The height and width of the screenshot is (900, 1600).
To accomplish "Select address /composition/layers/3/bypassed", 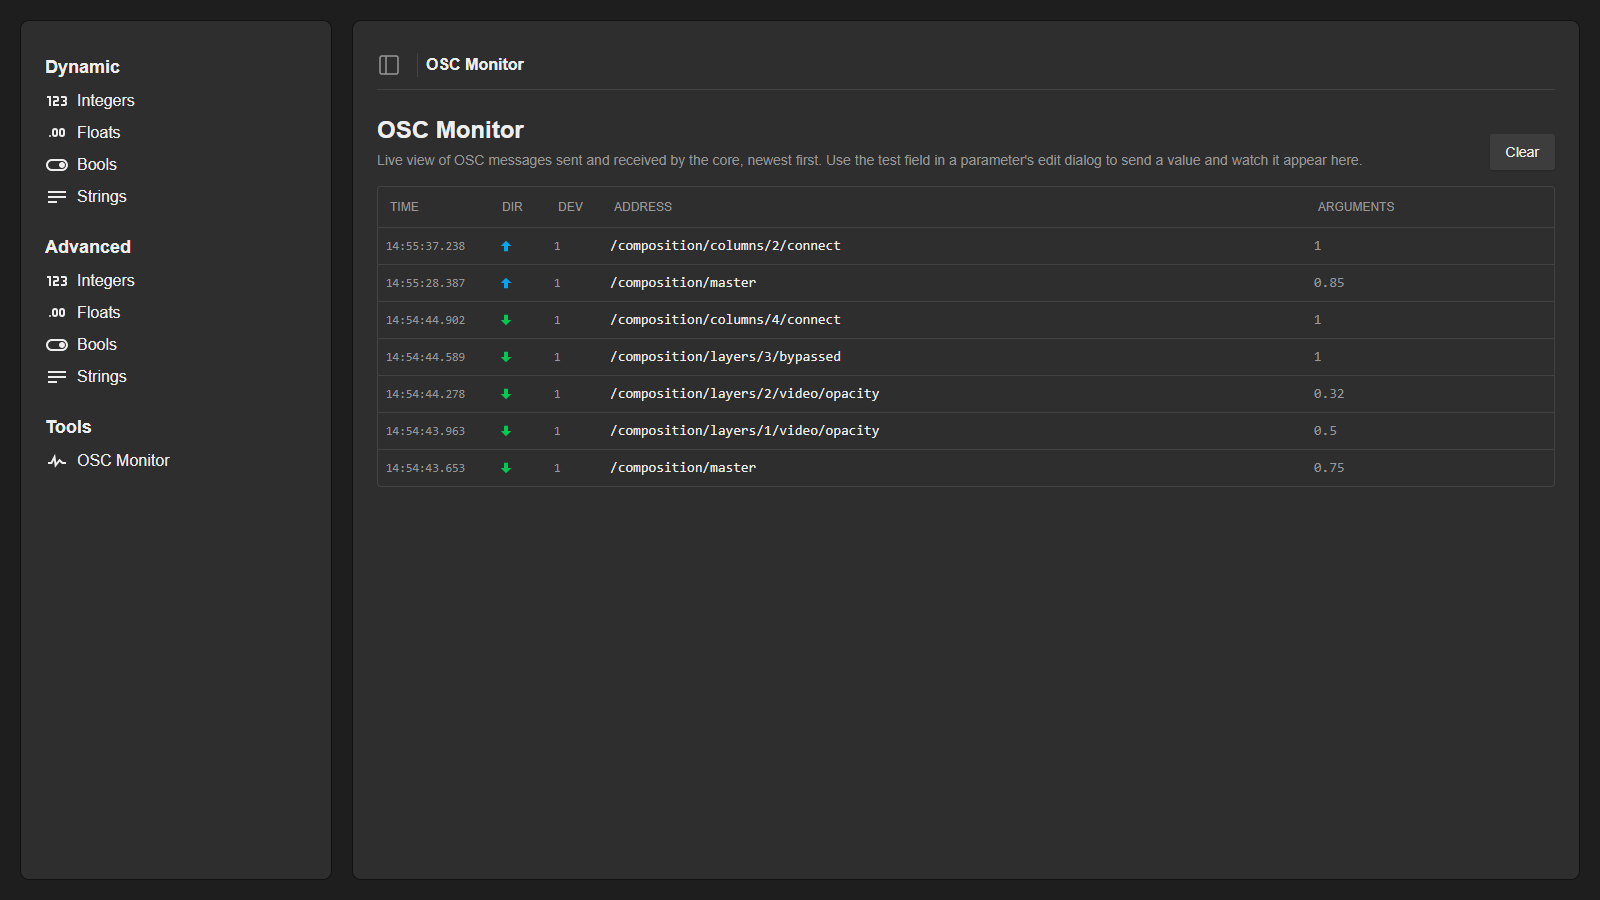I will tap(725, 357).
